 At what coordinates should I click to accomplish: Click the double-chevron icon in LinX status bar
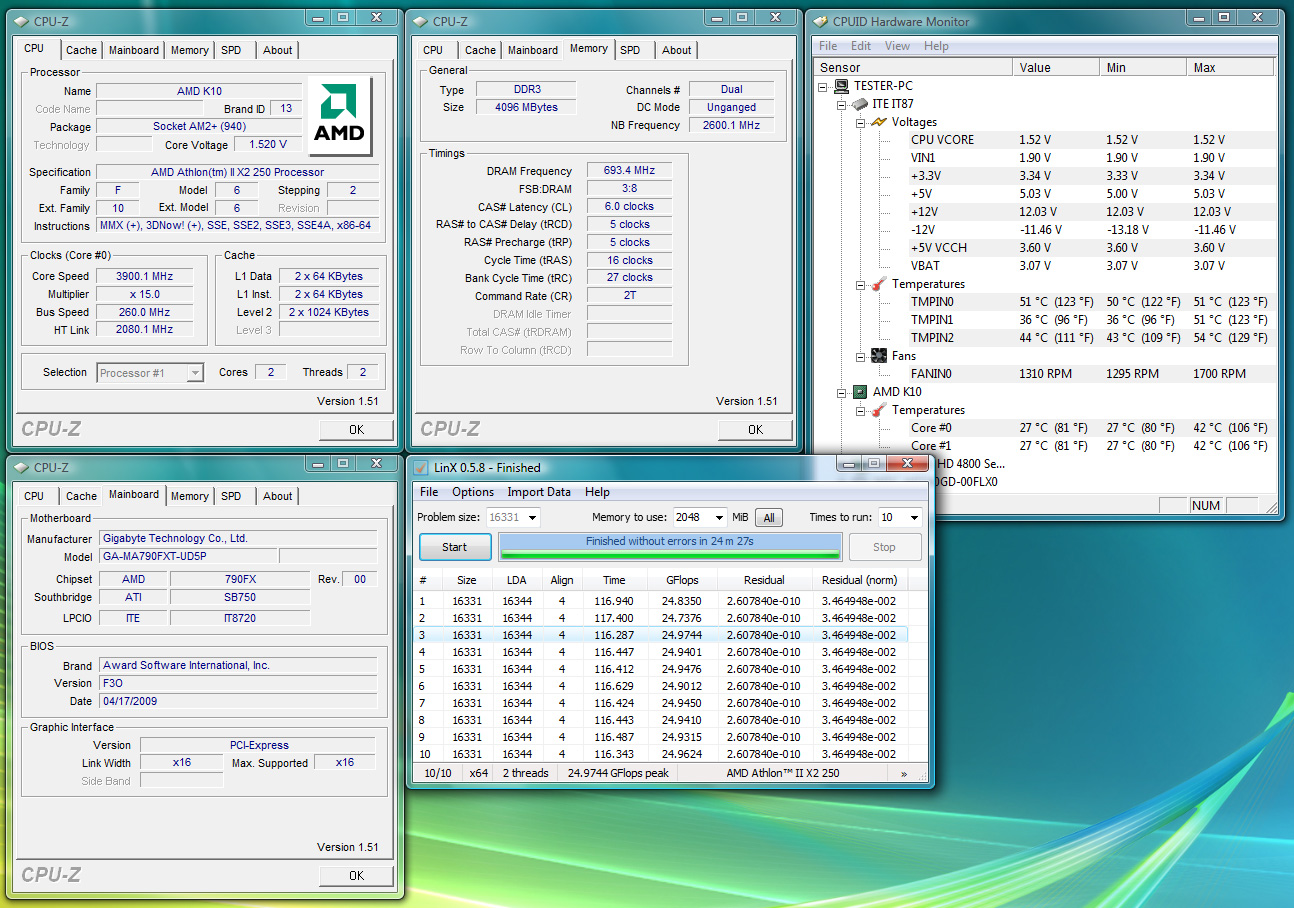[904, 773]
